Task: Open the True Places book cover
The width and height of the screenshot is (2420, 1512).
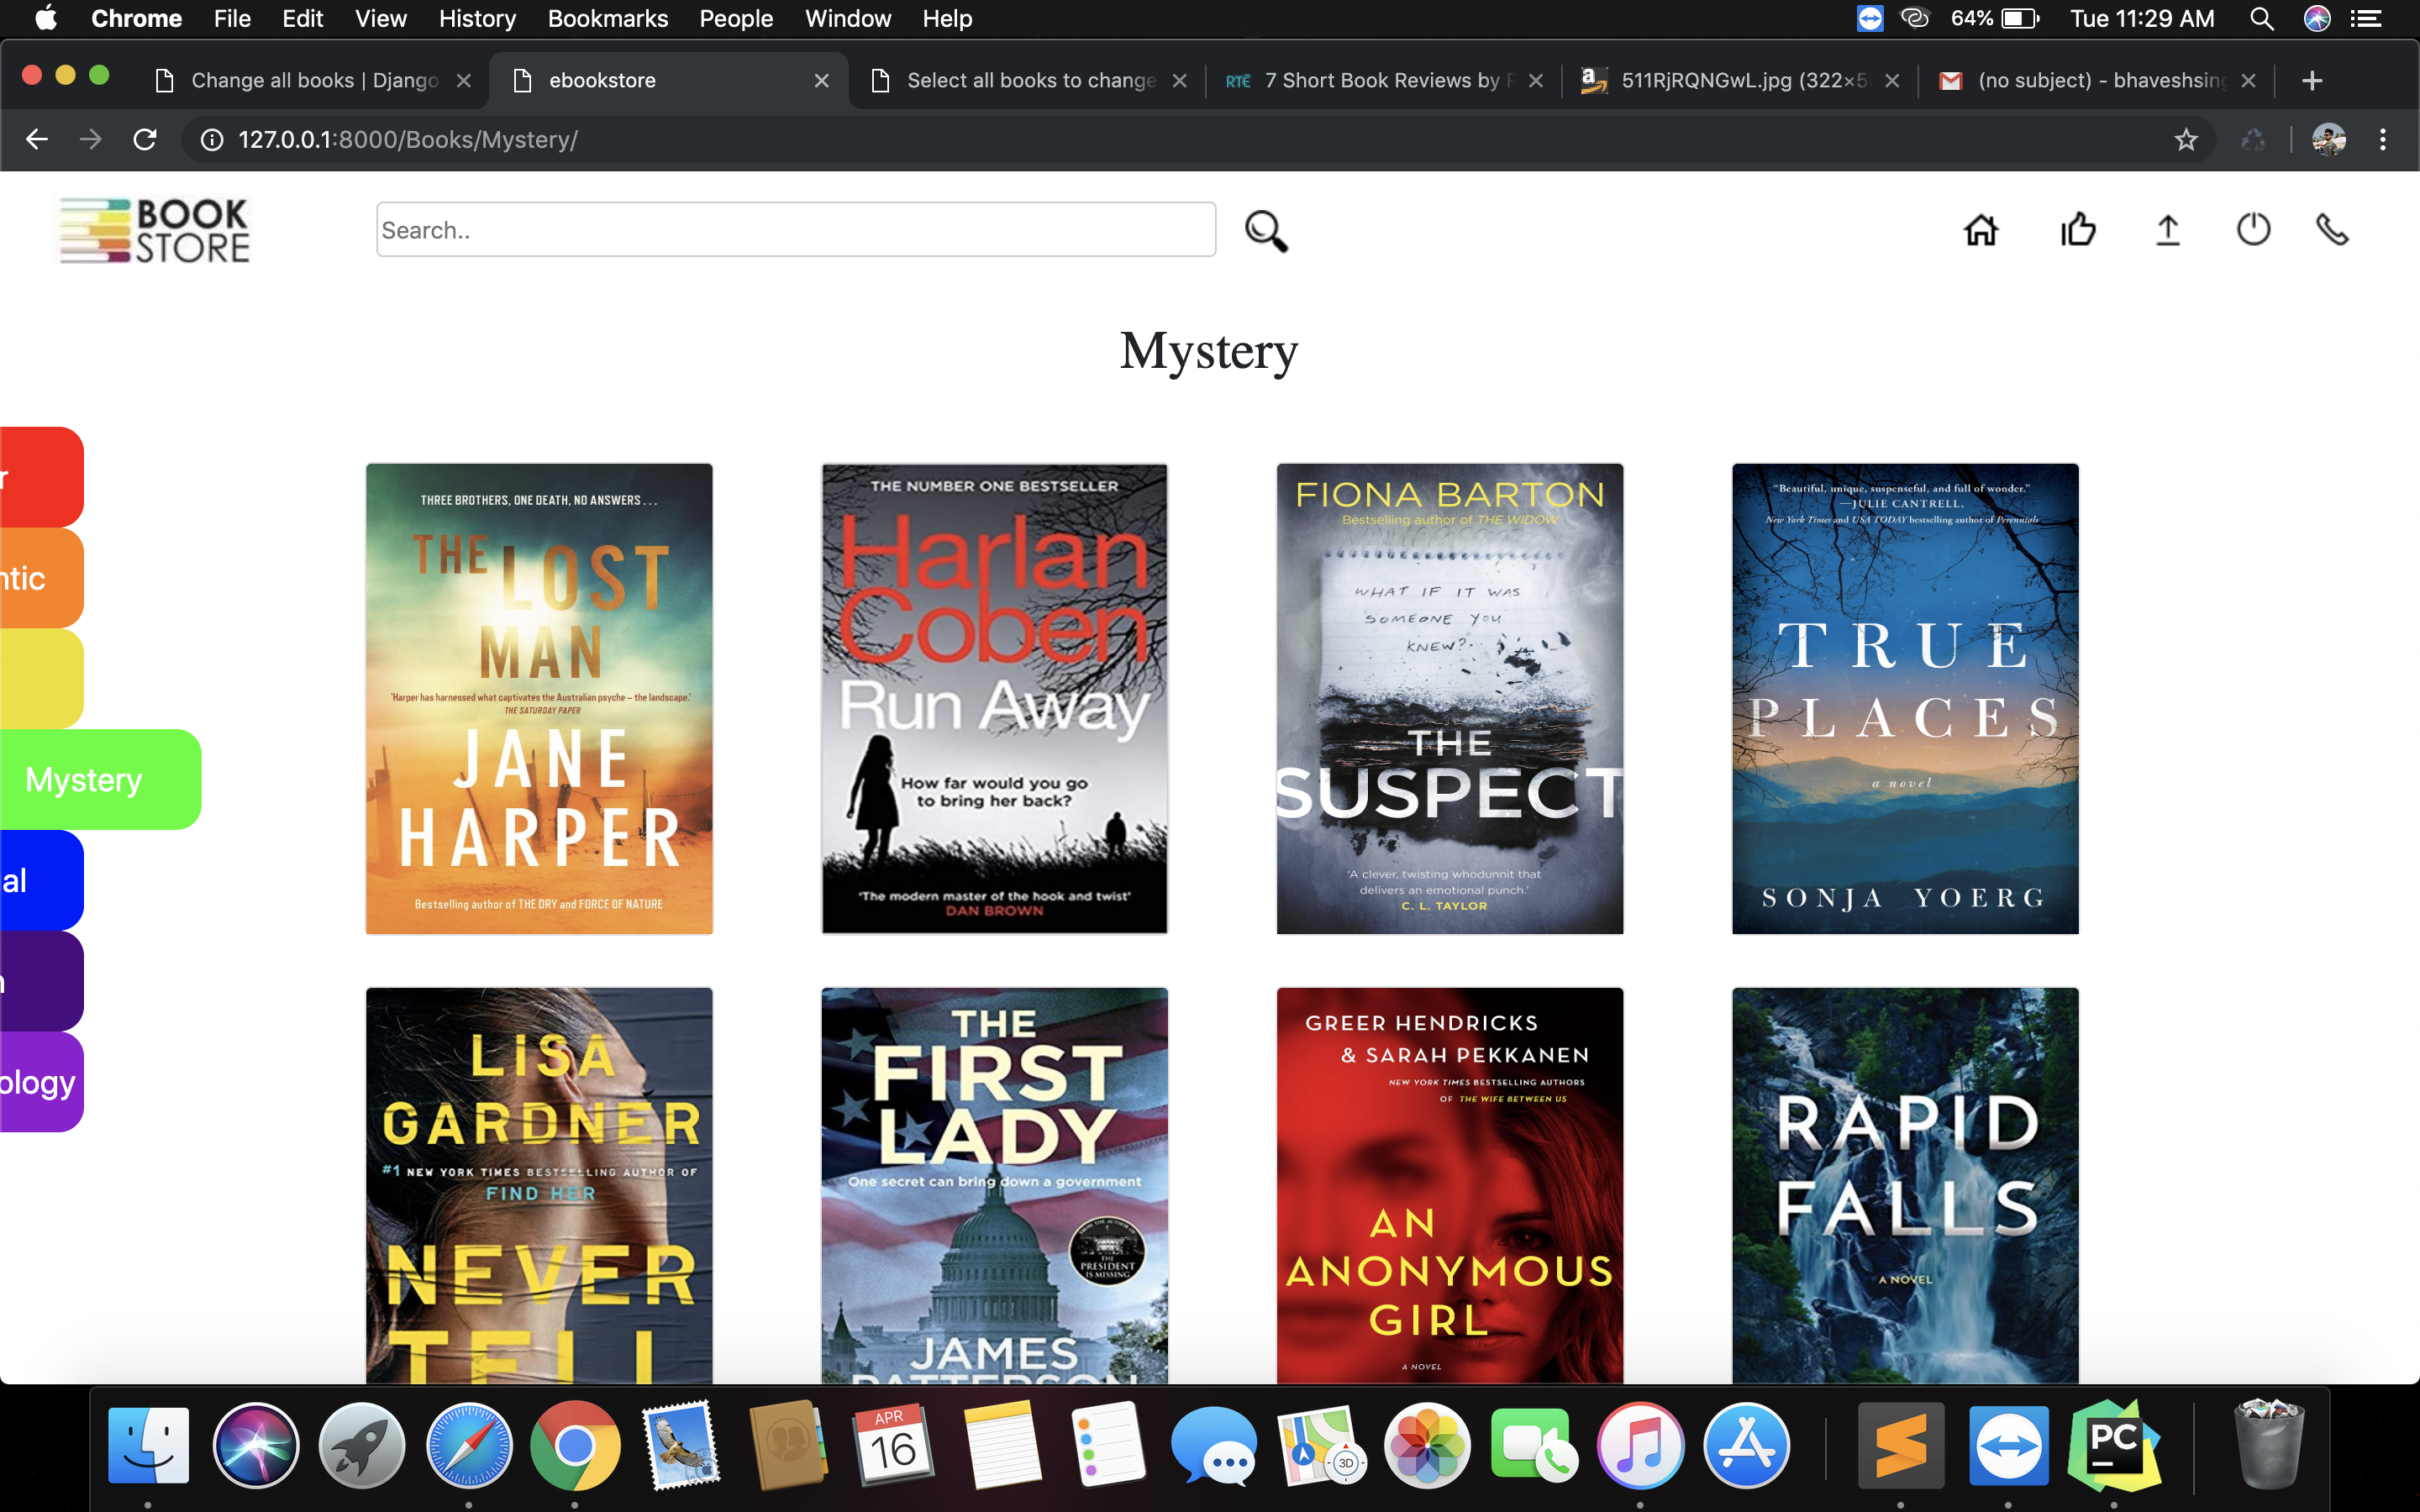Action: coord(1905,698)
